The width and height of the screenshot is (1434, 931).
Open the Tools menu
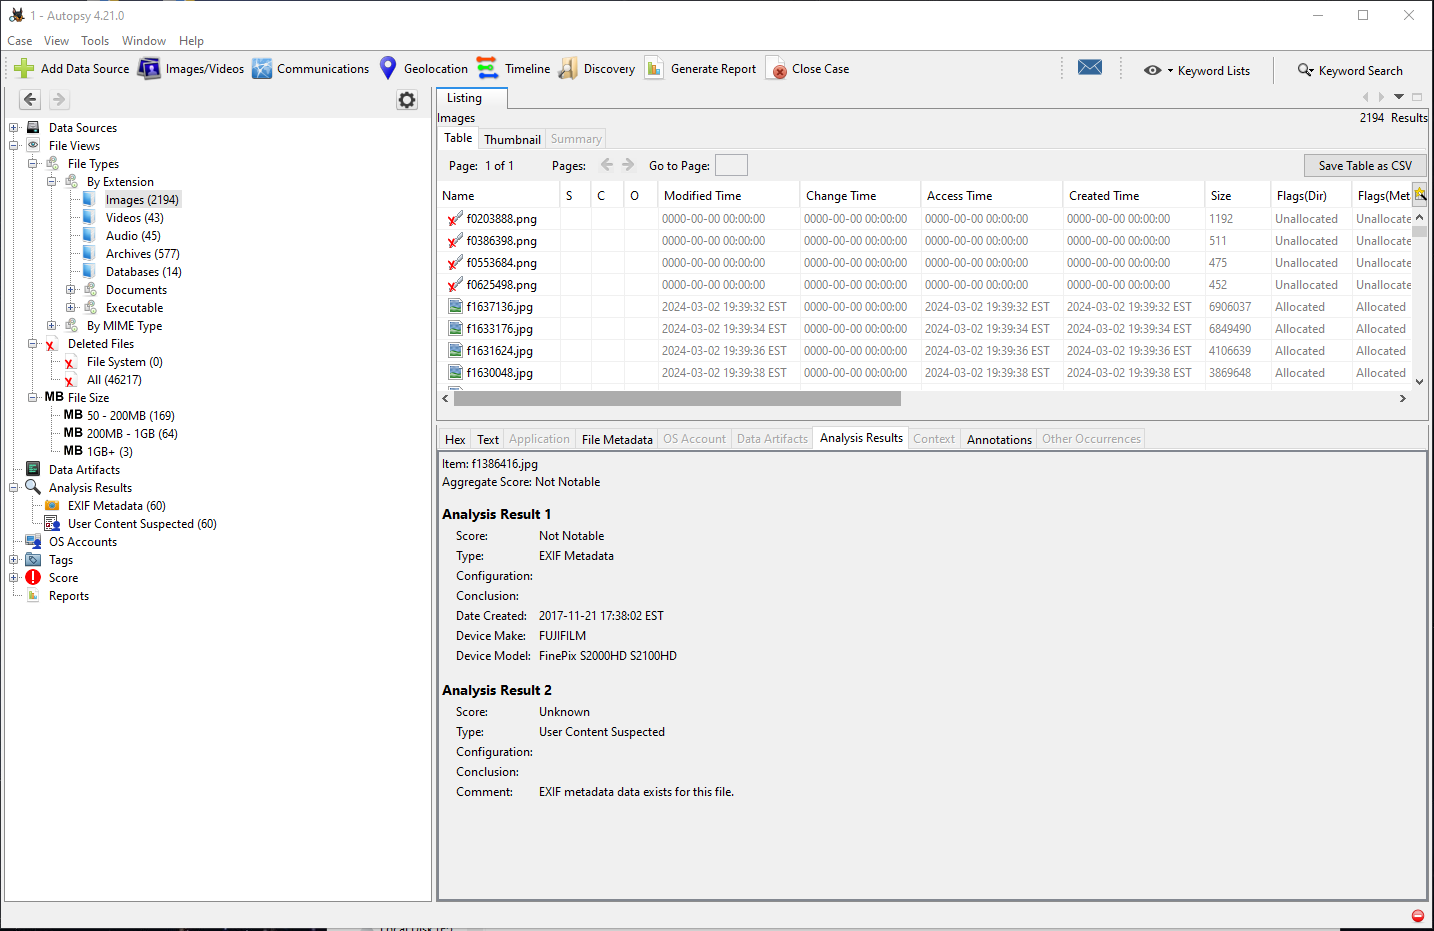click(x=95, y=41)
